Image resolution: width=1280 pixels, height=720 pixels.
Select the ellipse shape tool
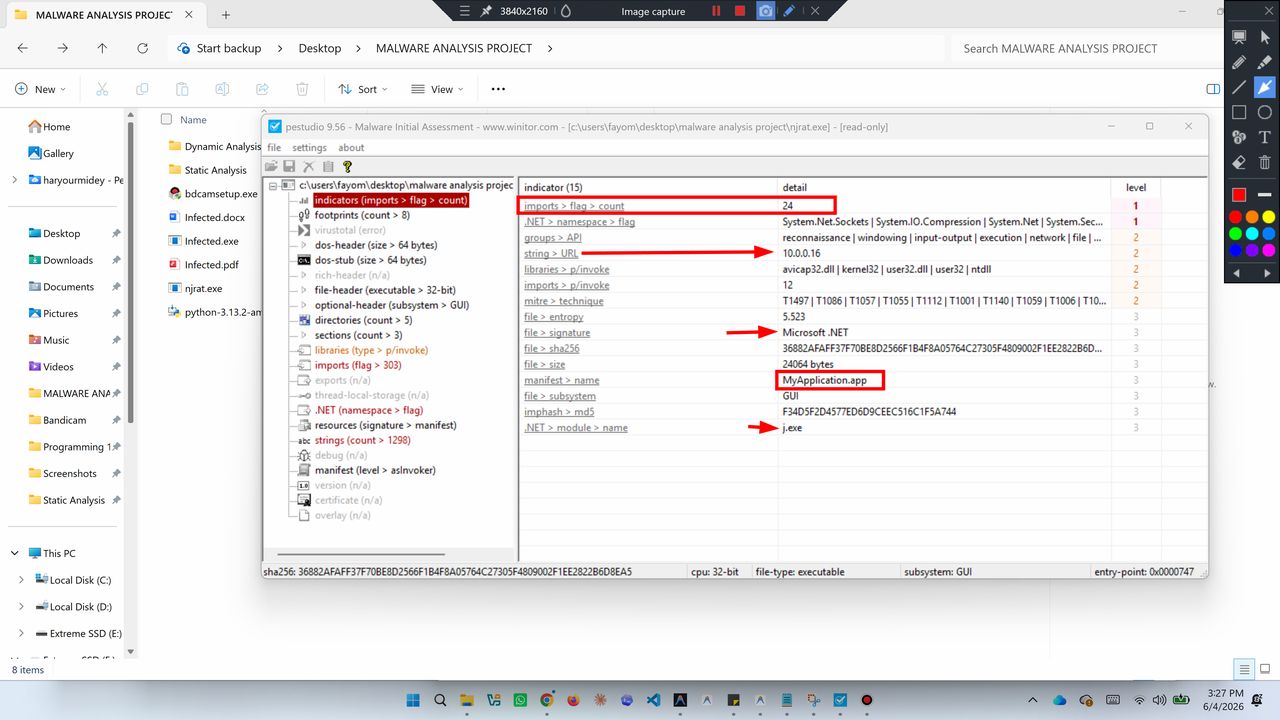tap(1265, 112)
